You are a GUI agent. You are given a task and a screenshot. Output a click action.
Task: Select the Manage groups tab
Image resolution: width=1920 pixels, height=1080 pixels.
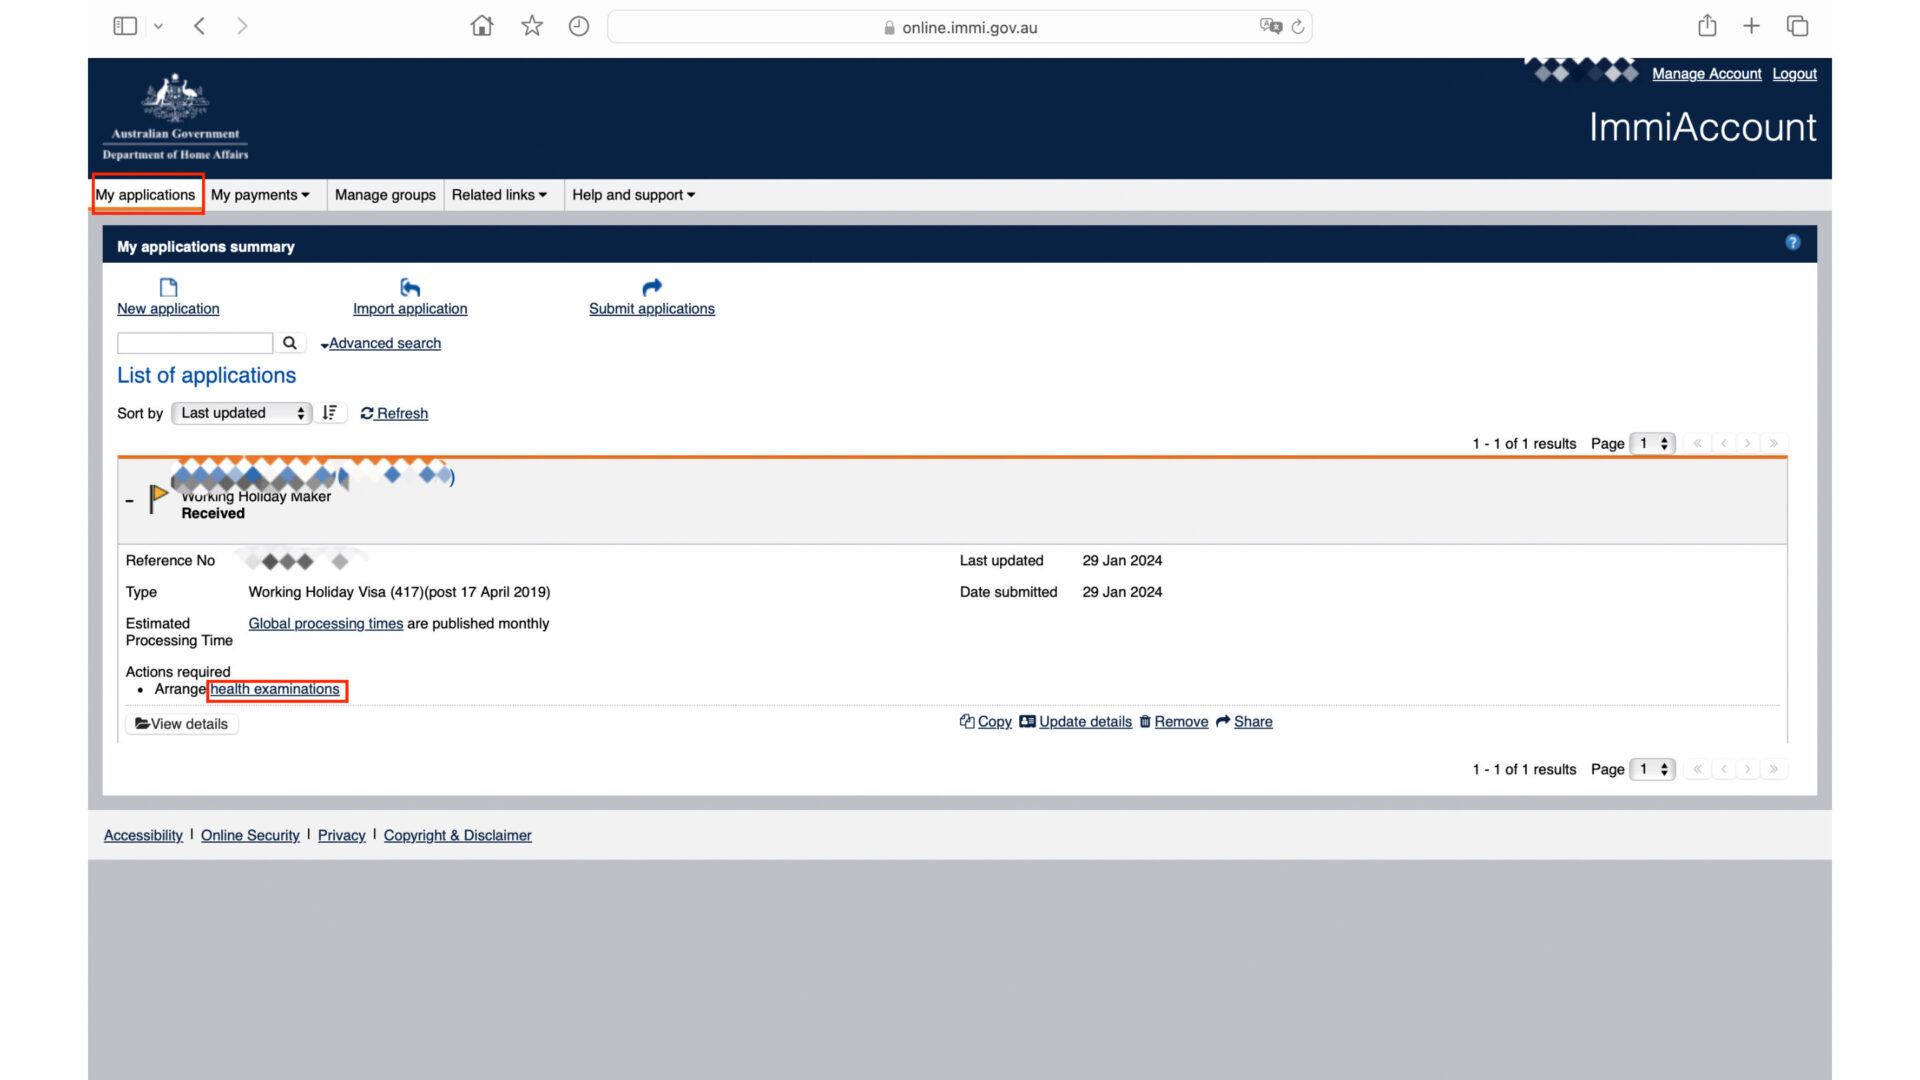point(385,195)
